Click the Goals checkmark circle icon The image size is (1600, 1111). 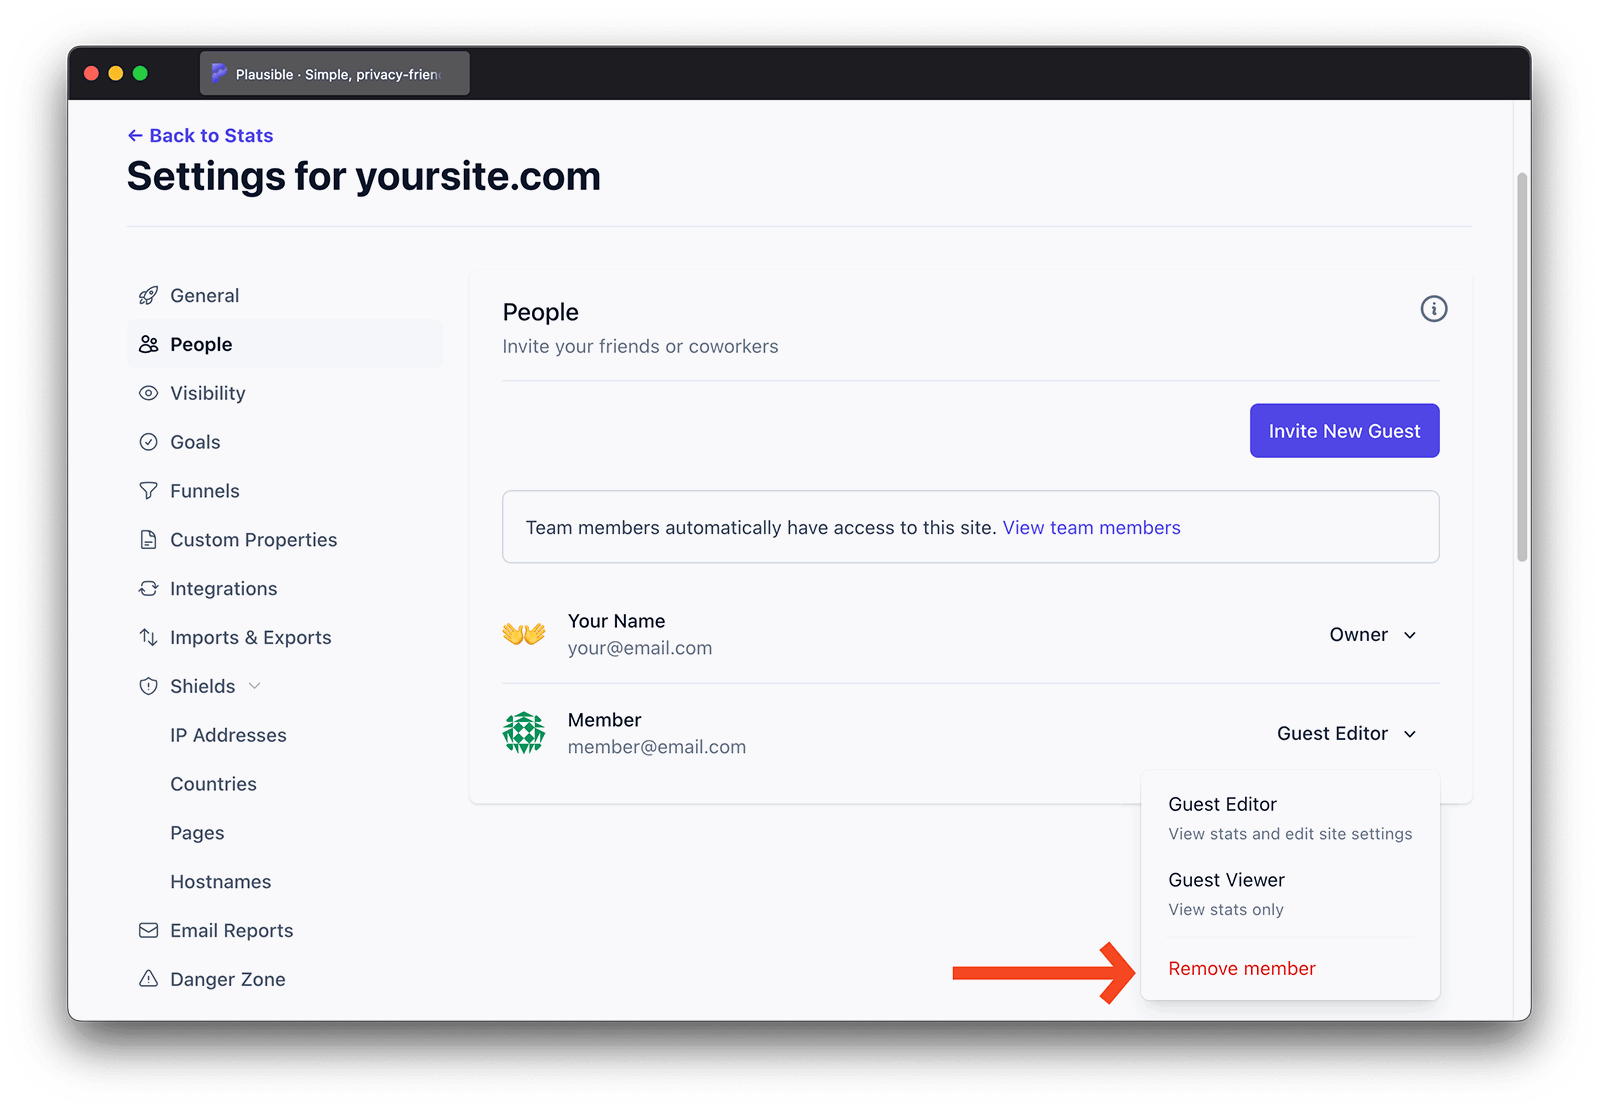(x=148, y=442)
